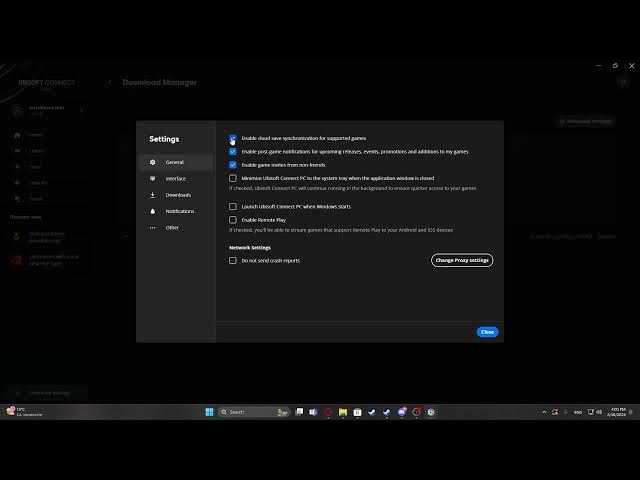Screen dimensions: 640x480
Task: Disable game invites from non-friends
Action: [233, 165]
